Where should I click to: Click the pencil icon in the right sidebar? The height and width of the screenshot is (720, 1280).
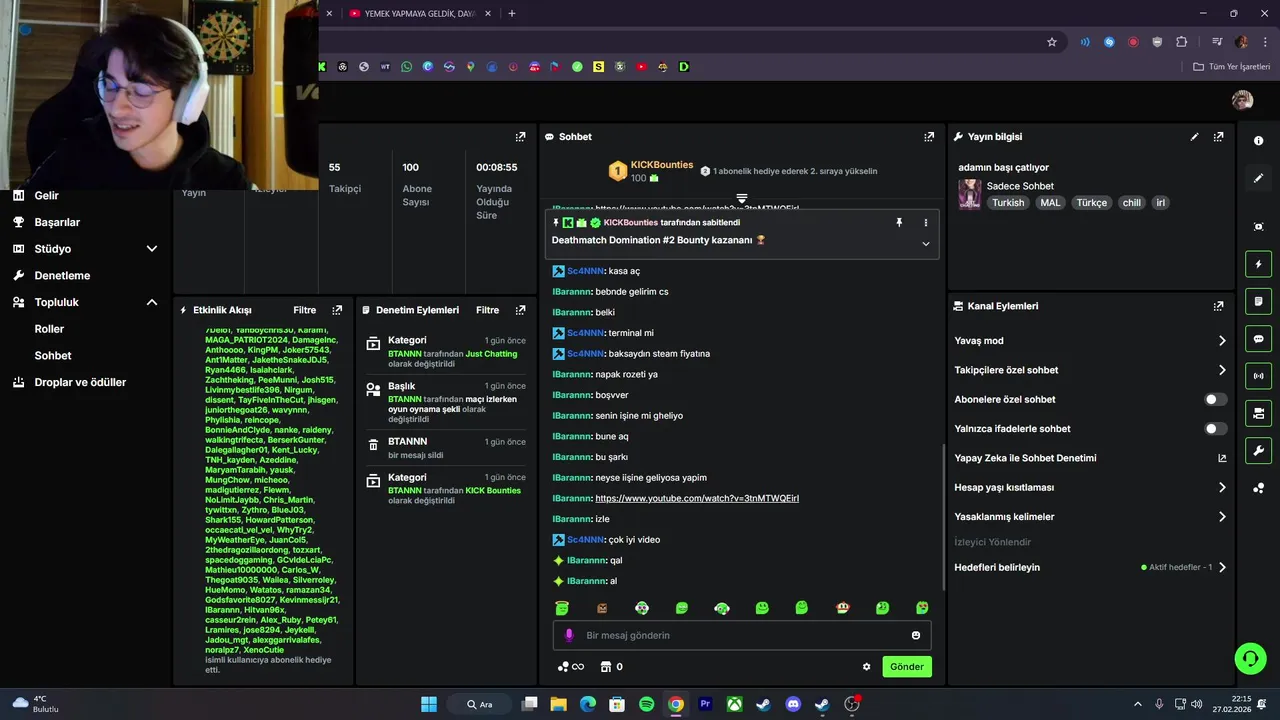1258,178
